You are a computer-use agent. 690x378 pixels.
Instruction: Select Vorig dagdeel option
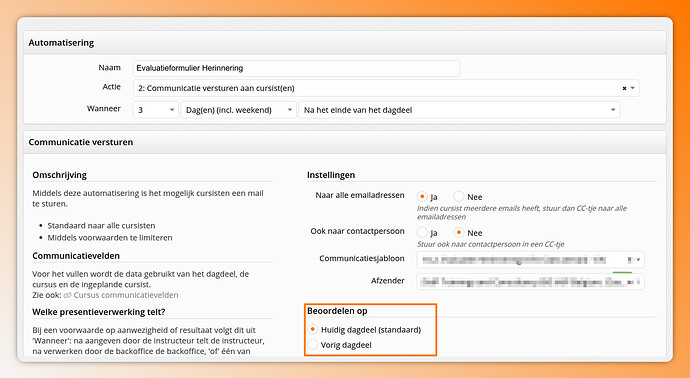(x=312, y=345)
